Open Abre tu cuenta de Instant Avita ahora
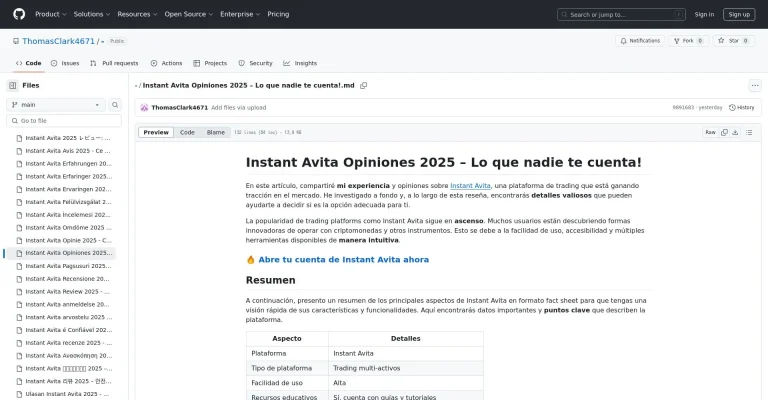This screenshot has height=400, width=768. [343, 259]
